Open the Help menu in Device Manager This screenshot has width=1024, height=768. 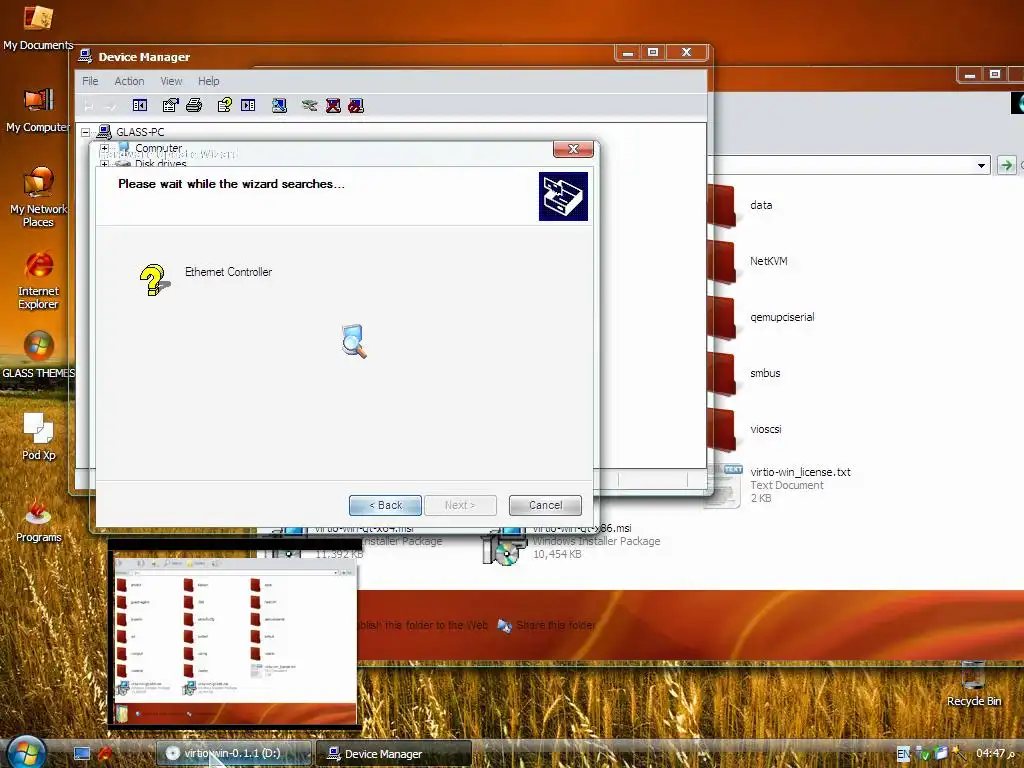209,81
